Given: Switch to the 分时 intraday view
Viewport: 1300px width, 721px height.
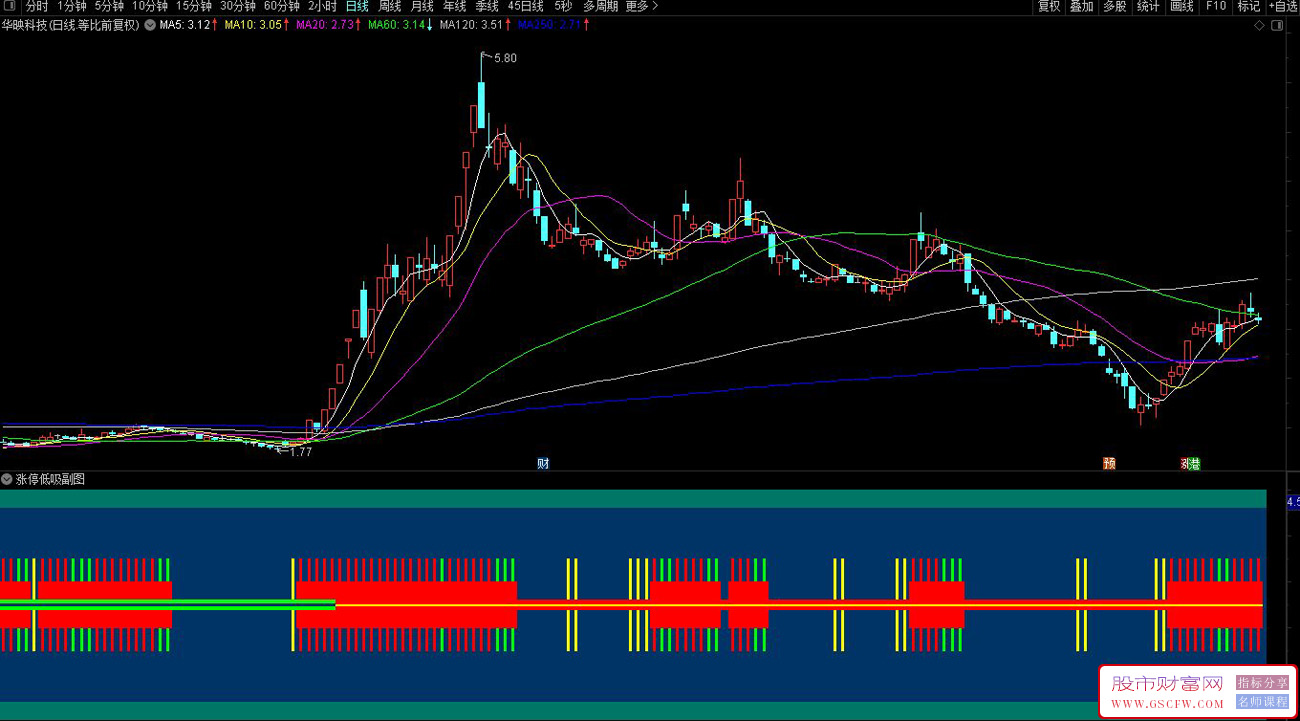Looking at the screenshot, I should [x=36, y=6].
